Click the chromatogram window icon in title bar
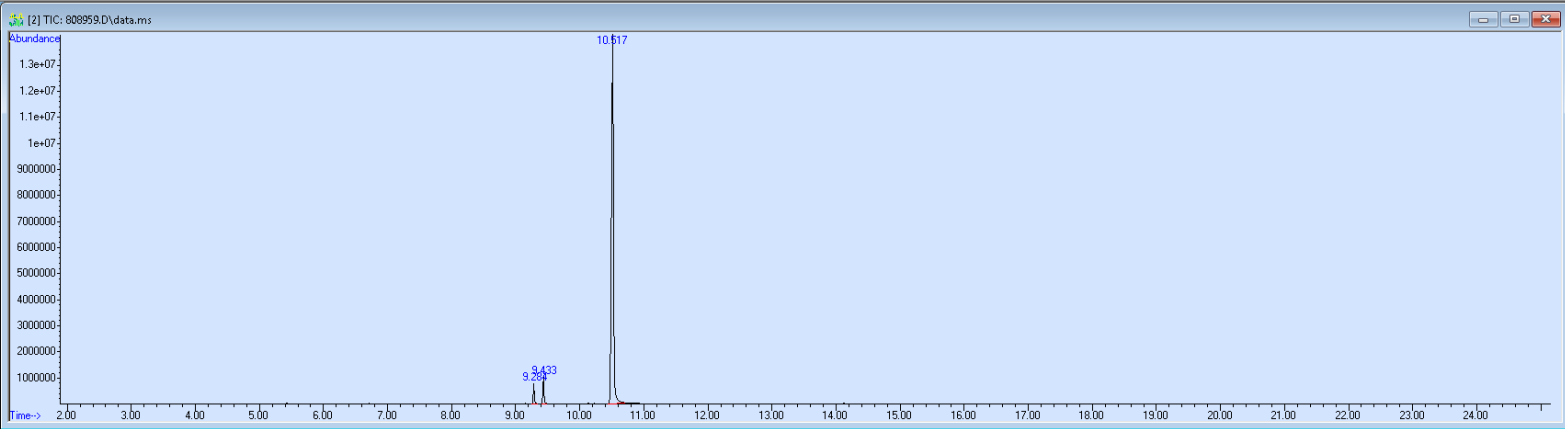This screenshot has width=1565, height=429. 15,19
